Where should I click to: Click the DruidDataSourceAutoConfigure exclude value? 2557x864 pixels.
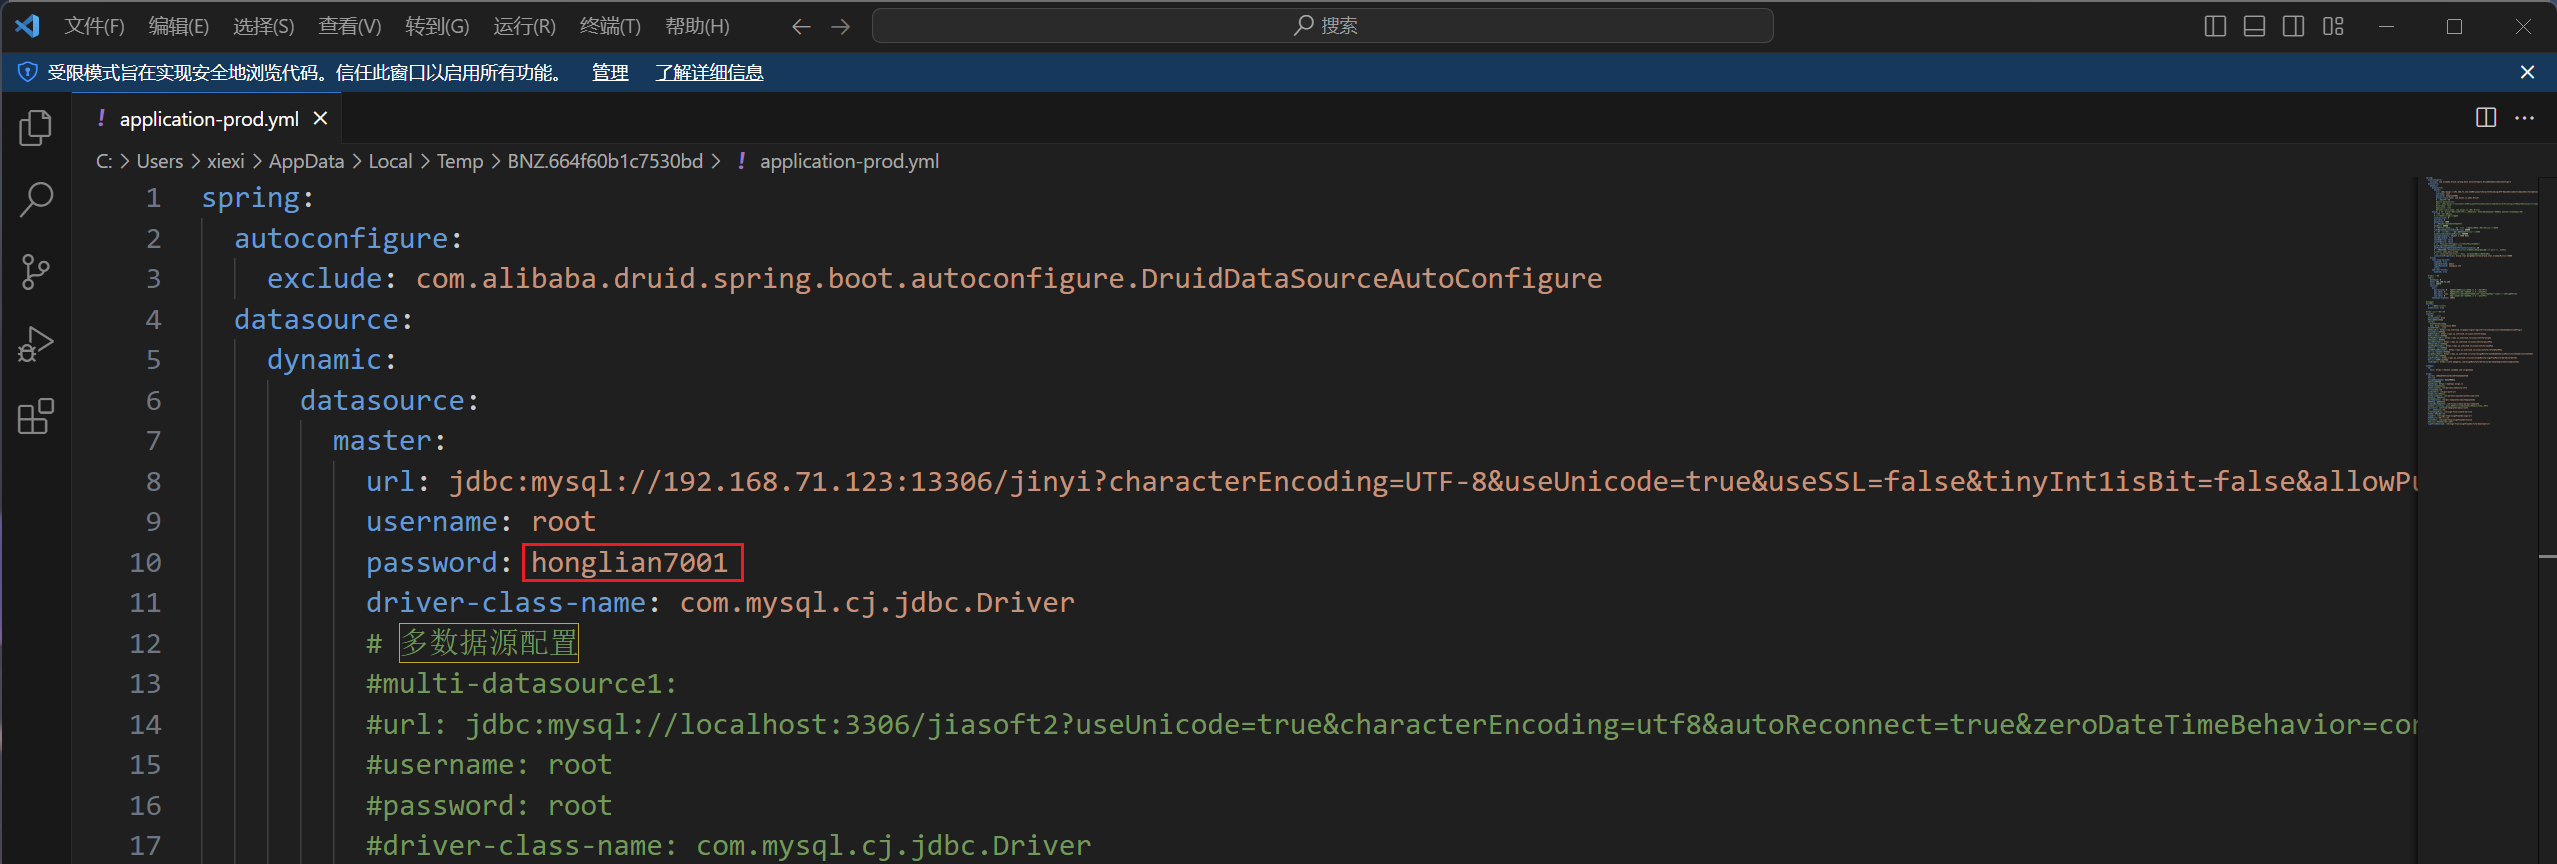(1009, 279)
